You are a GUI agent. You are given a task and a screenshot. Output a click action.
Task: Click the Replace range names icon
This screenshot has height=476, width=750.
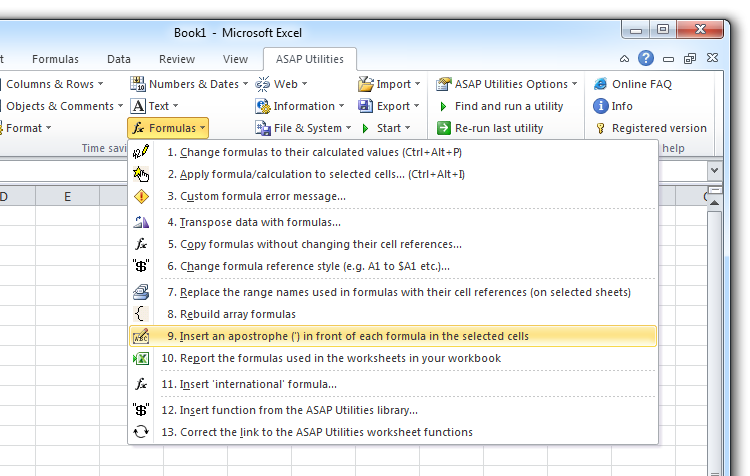pos(141,292)
